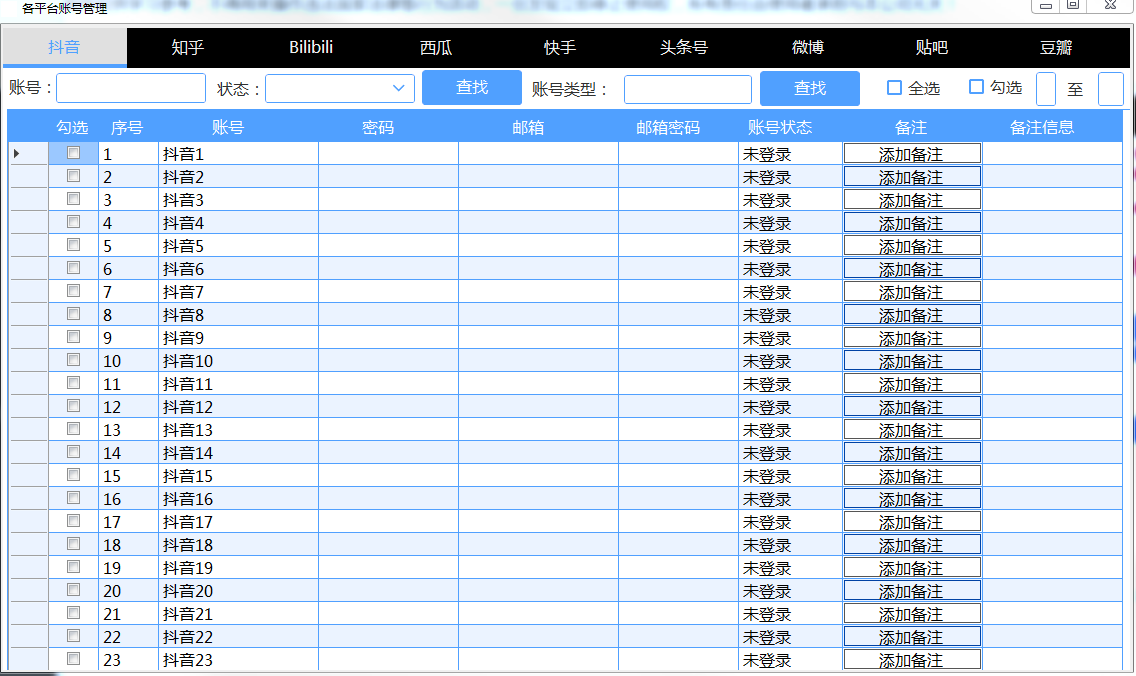Sort by the 序号 column header
This screenshot has height=676, width=1136.
(127, 128)
